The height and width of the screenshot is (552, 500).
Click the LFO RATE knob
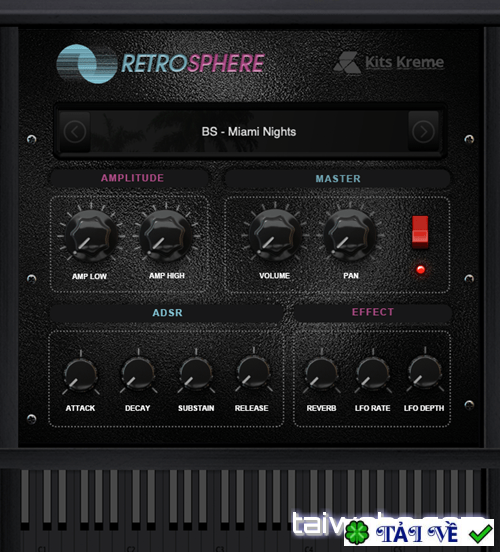coord(373,374)
